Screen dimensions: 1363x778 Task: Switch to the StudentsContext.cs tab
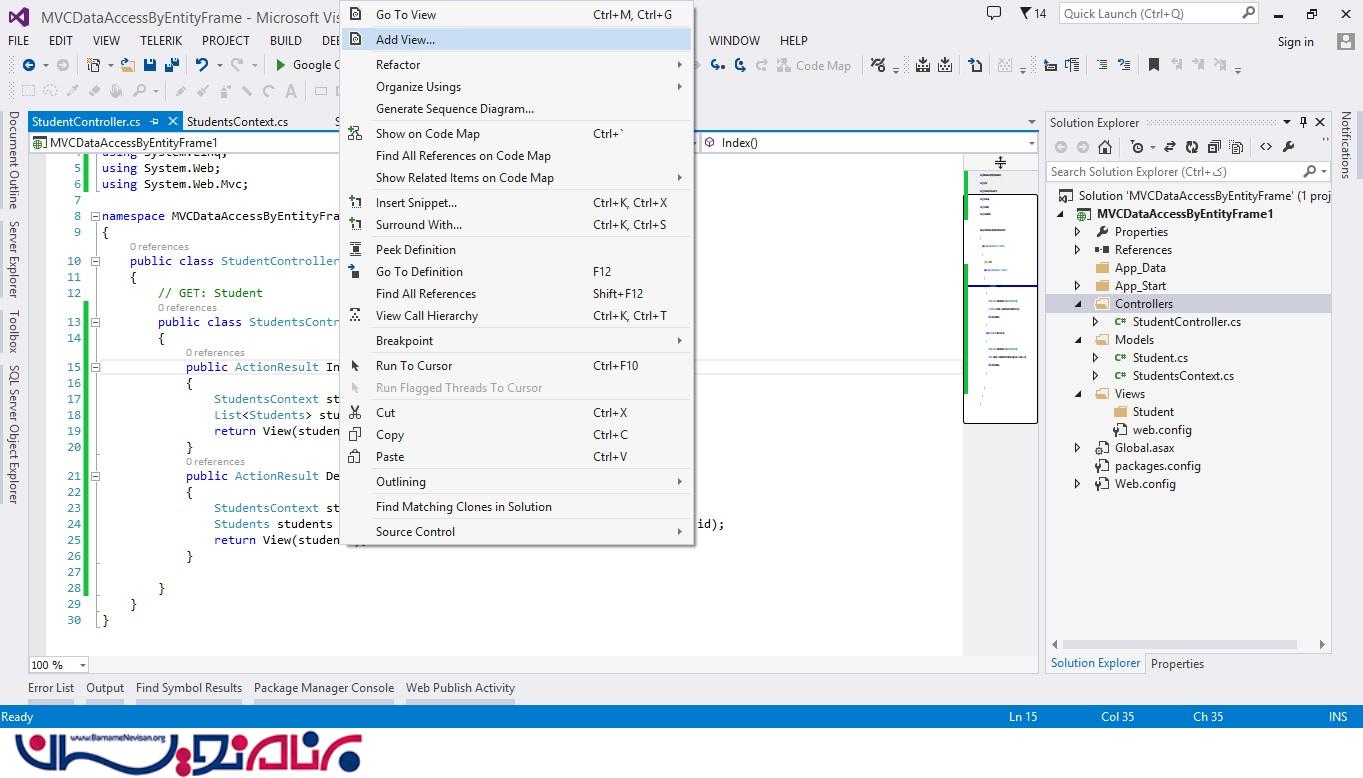pyautogui.click(x=237, y=122)
